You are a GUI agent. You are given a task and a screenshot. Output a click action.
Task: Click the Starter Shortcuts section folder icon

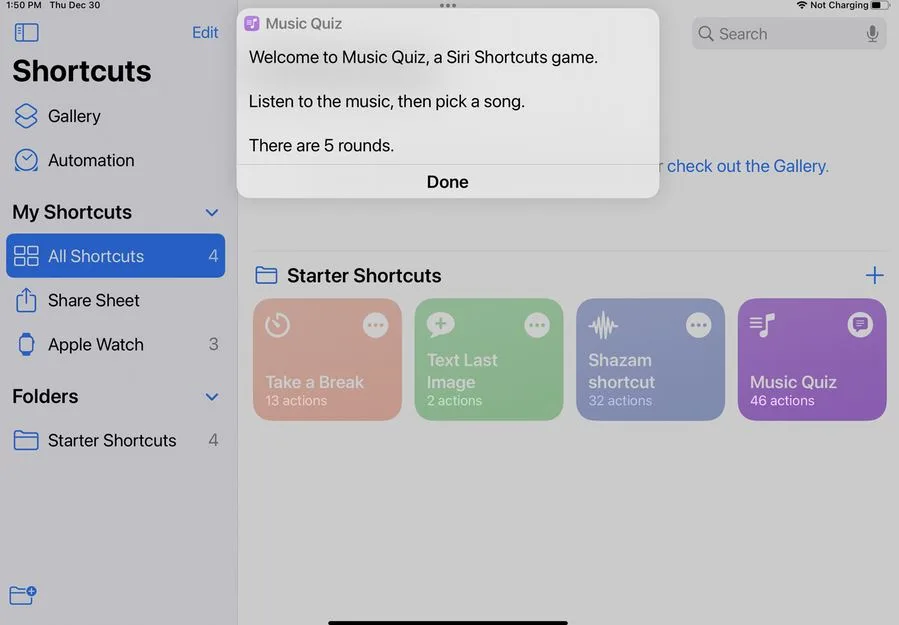point(266,275)
